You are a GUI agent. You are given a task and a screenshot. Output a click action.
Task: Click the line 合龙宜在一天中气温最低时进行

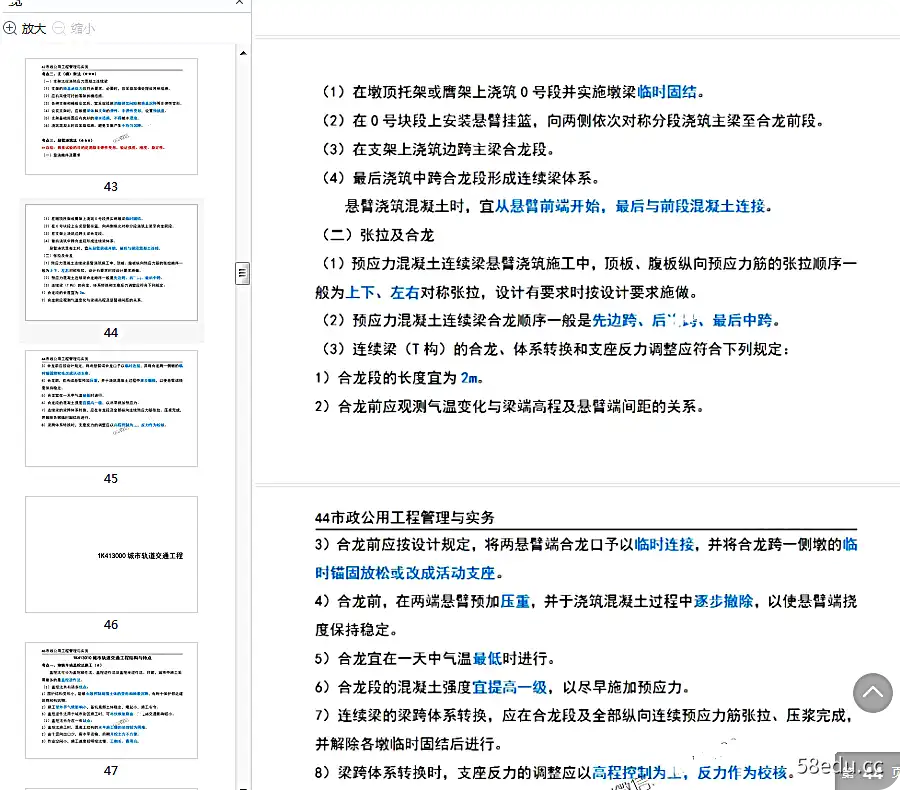coord(435,659)
